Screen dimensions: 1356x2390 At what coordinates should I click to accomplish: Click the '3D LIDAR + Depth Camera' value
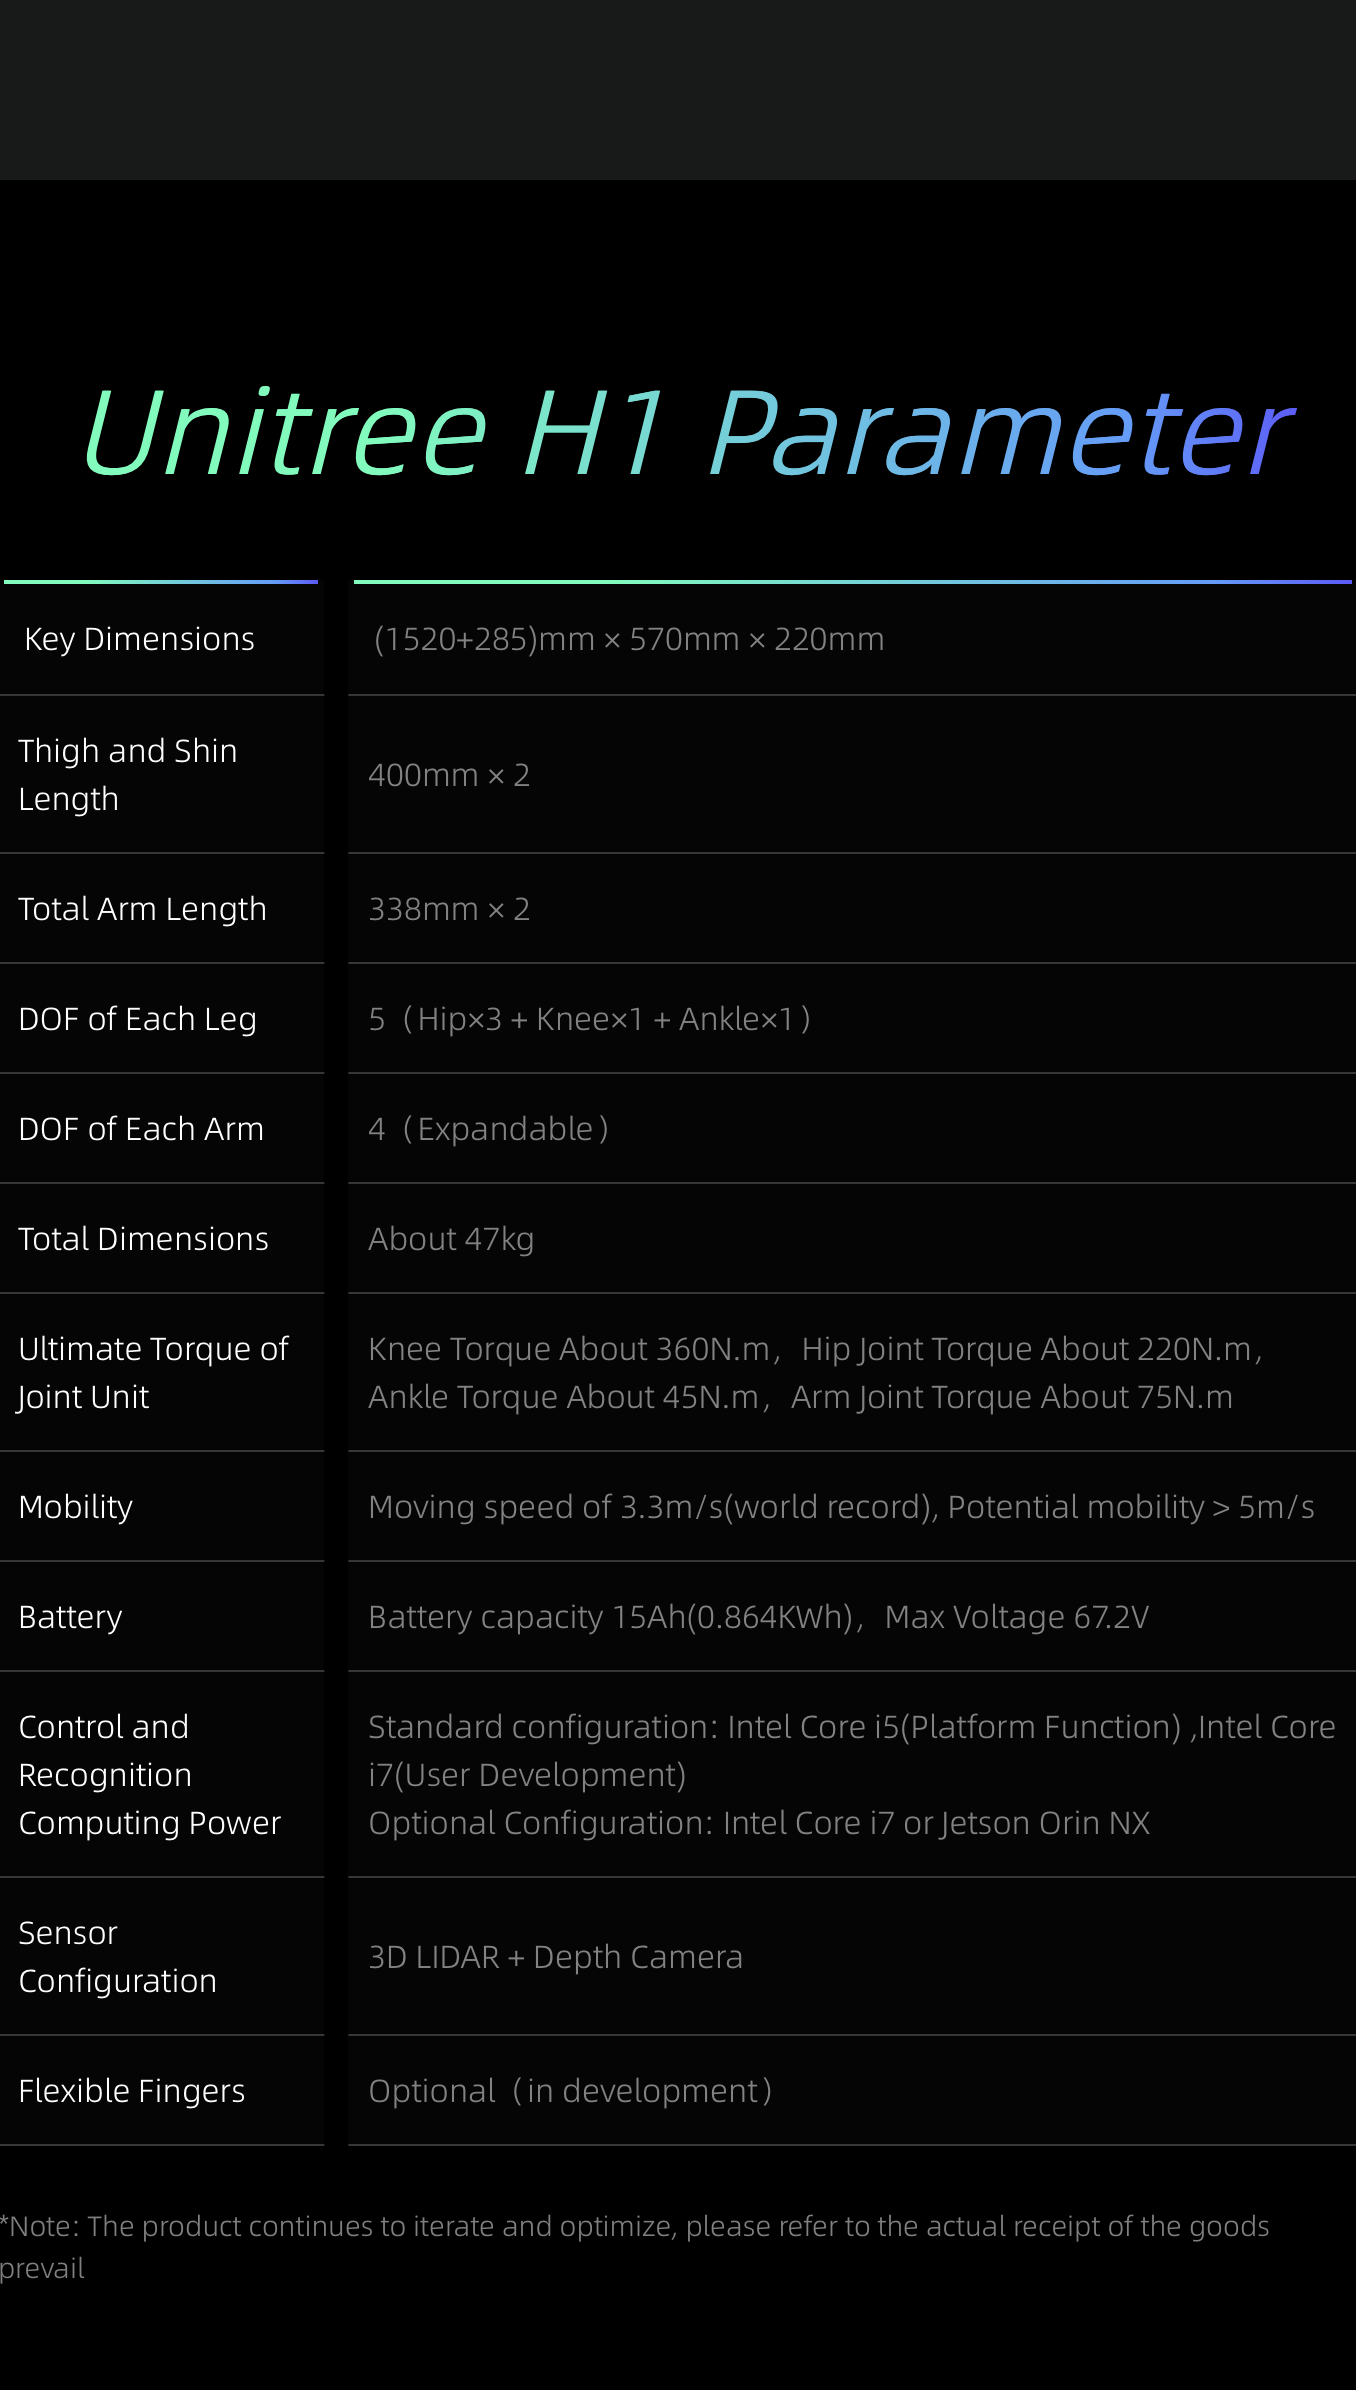coord(555,1957)
